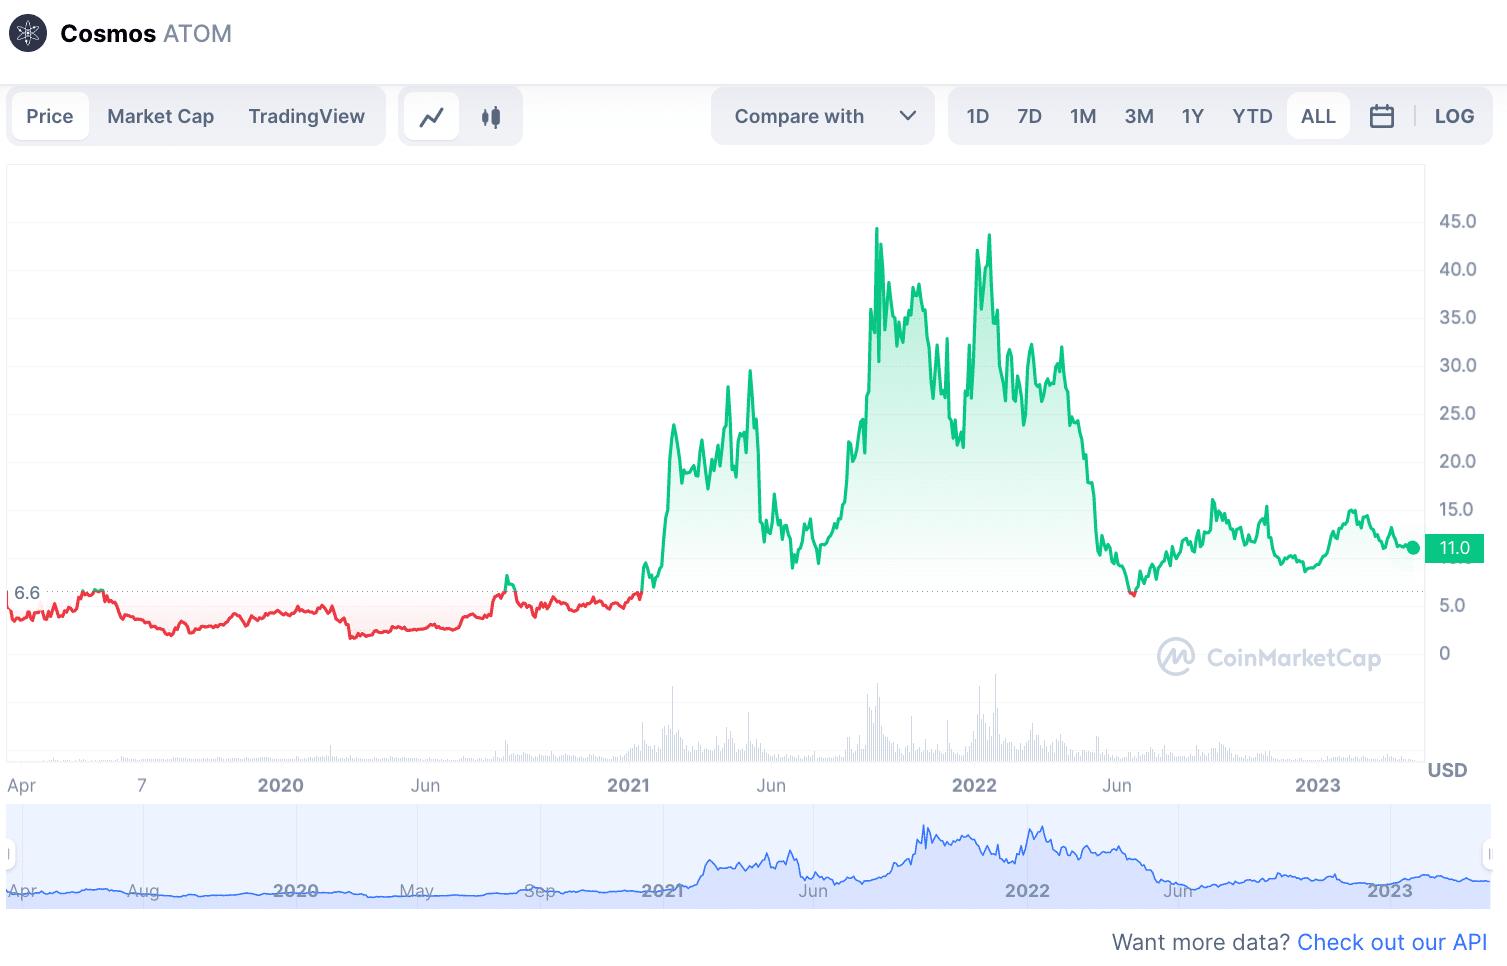Viewport: 1507px width, 966px height.
Task: Click the 2022 label on main x-axis
Action: pos(974,785)
